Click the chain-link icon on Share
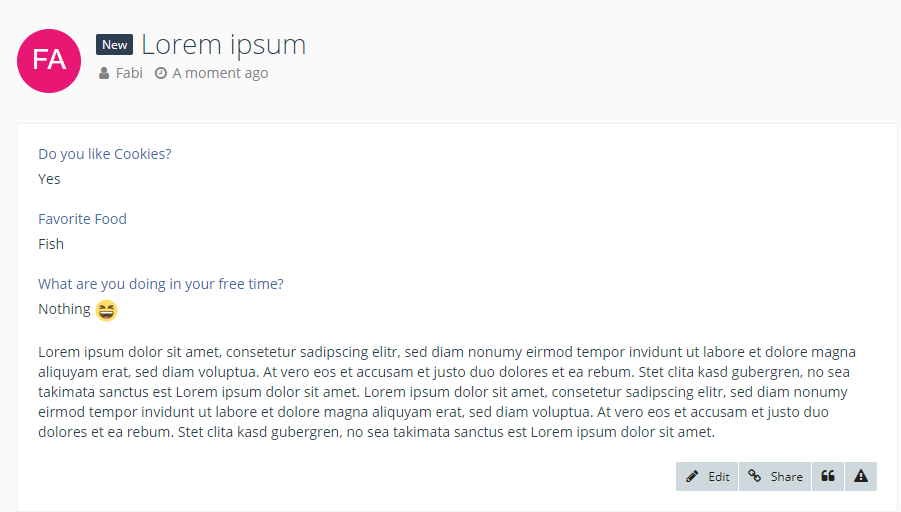 (755, 477)
